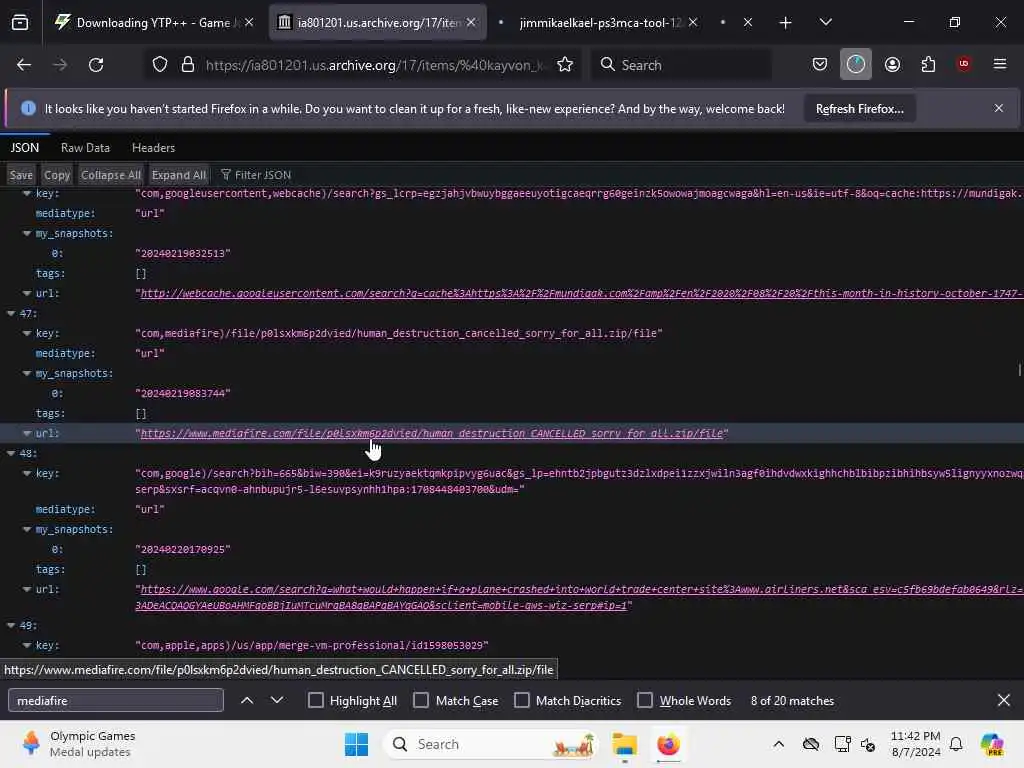
Task: Click the Save JSON button
Action: pyautogui.click(x=21, y=175)
